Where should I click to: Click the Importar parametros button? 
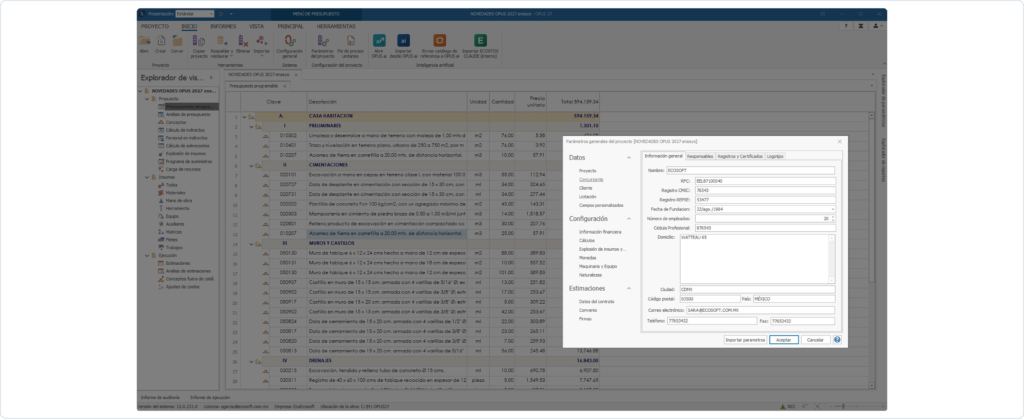pyautogui.click(x=745, y=340)
